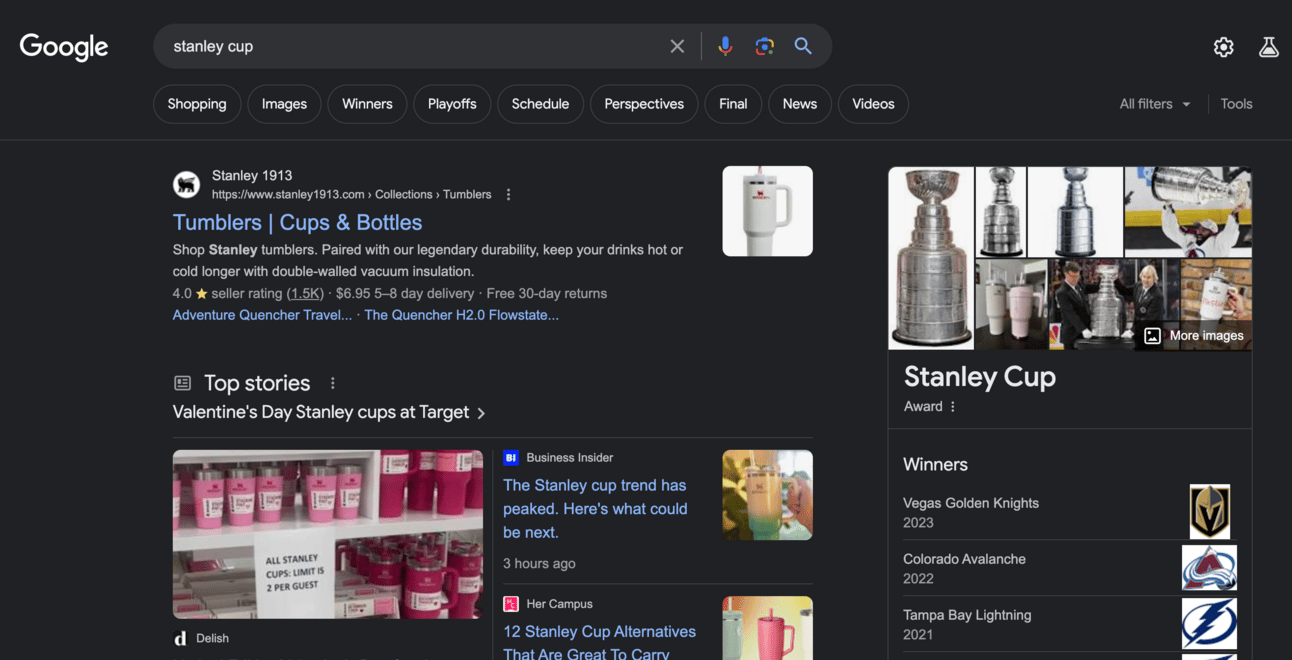Open options menu for Stanley 1913 result
Viewport: 1292px width, 660px height.
pos(508,195)
